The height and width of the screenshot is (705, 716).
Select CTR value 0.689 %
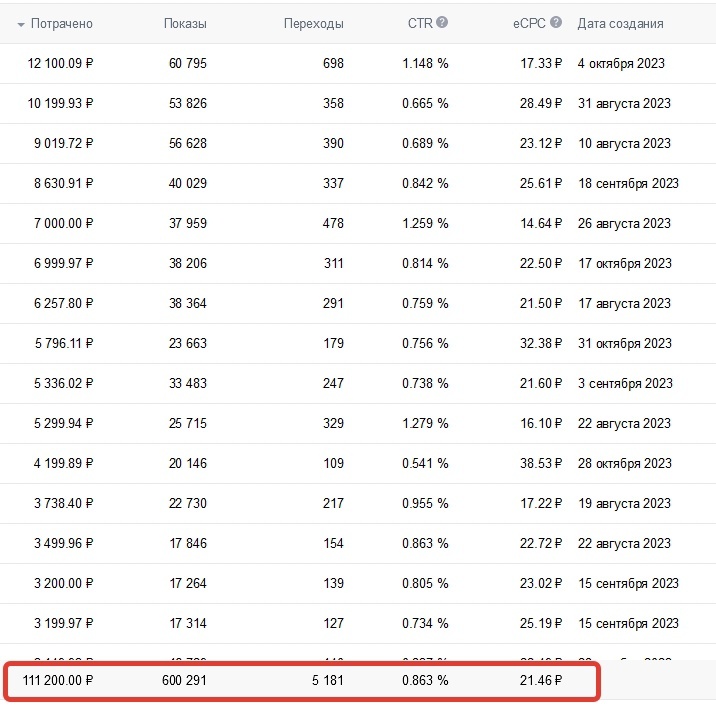[425, 143]
